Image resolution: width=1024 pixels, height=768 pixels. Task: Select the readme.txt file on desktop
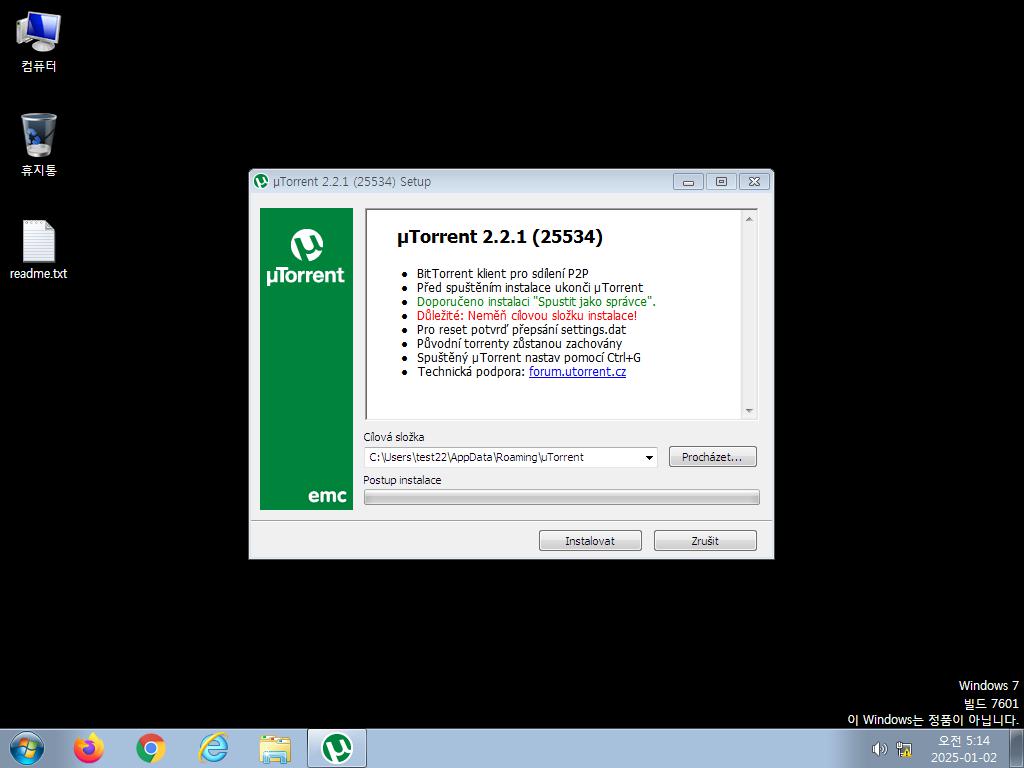[38, 250]
